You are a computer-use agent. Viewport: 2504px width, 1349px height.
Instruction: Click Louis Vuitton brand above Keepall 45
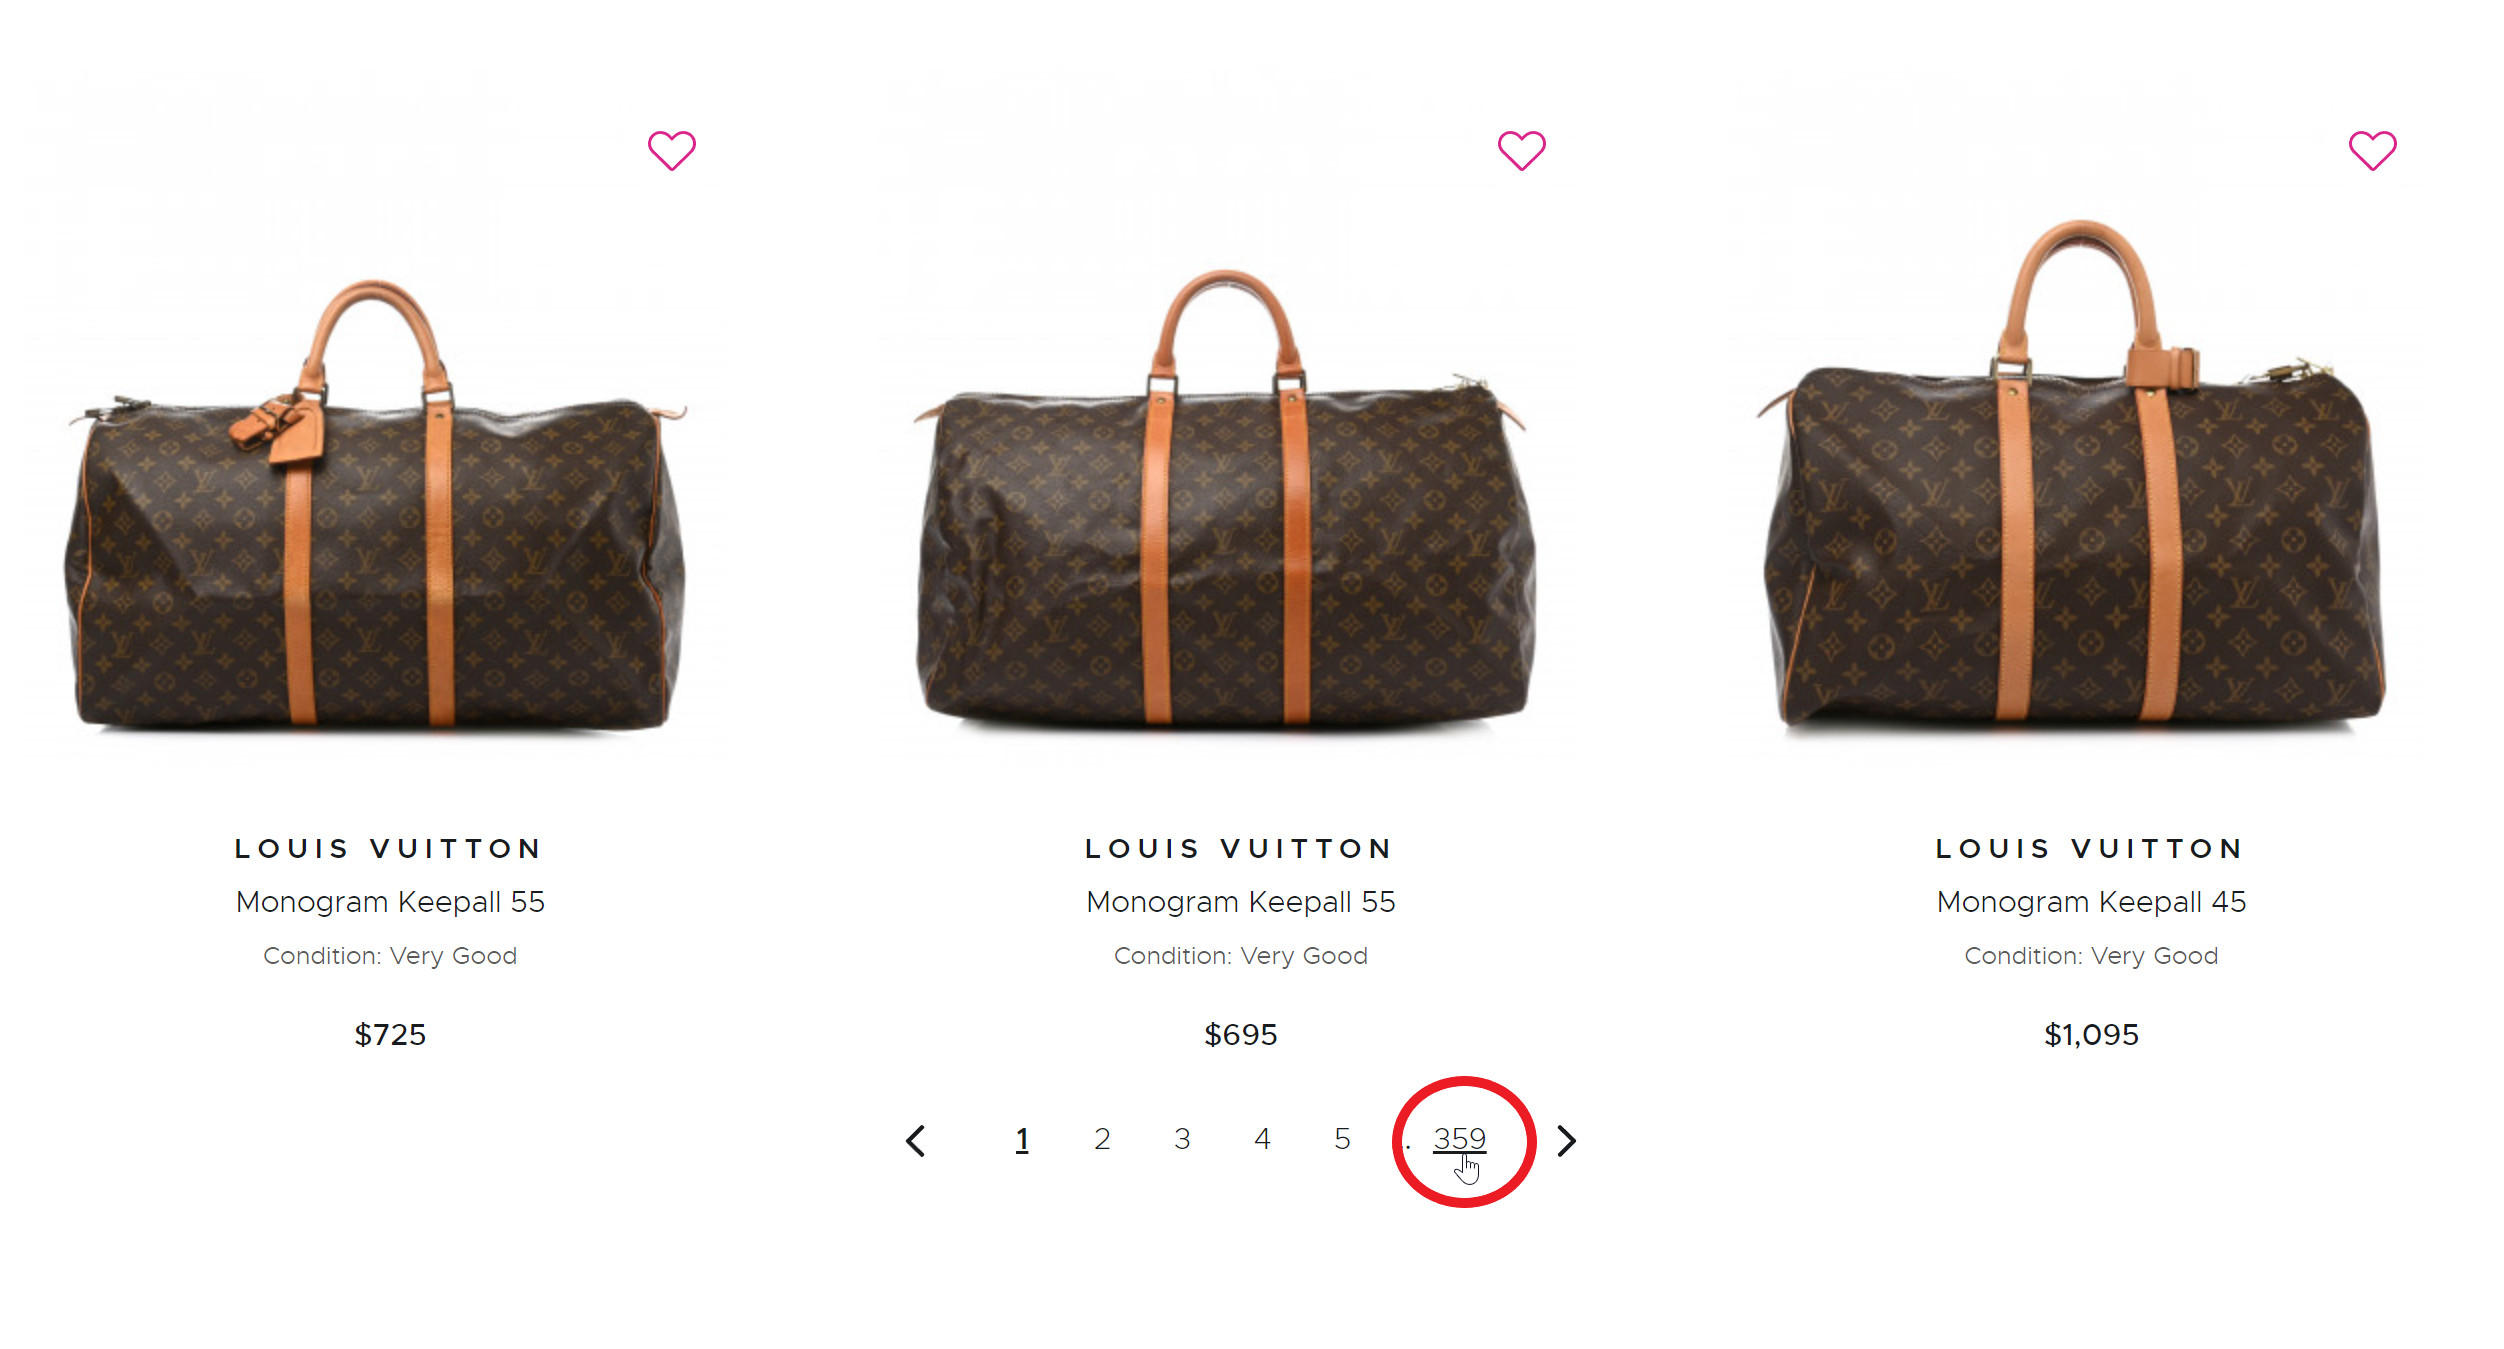(2091, 849)
